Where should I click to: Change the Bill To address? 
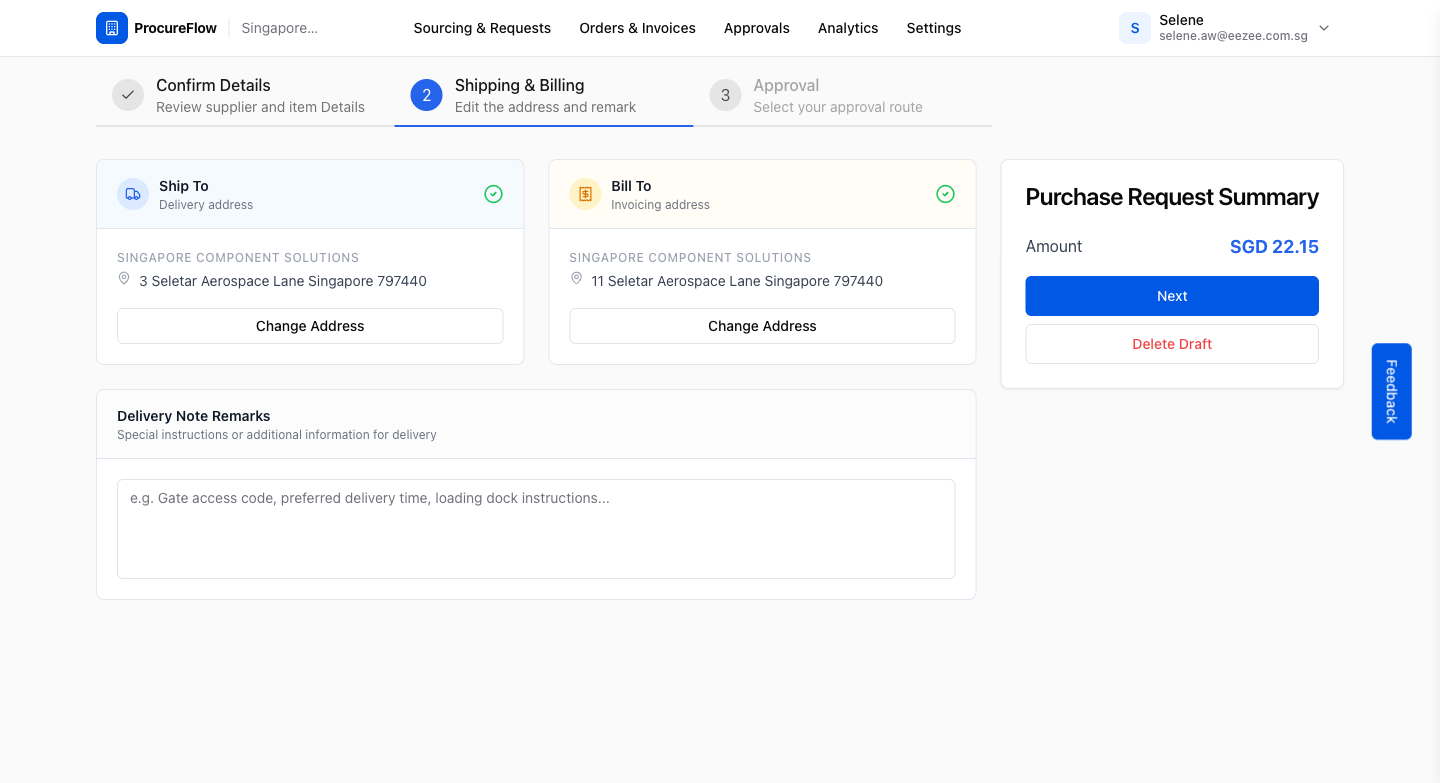tap(762, 326)
